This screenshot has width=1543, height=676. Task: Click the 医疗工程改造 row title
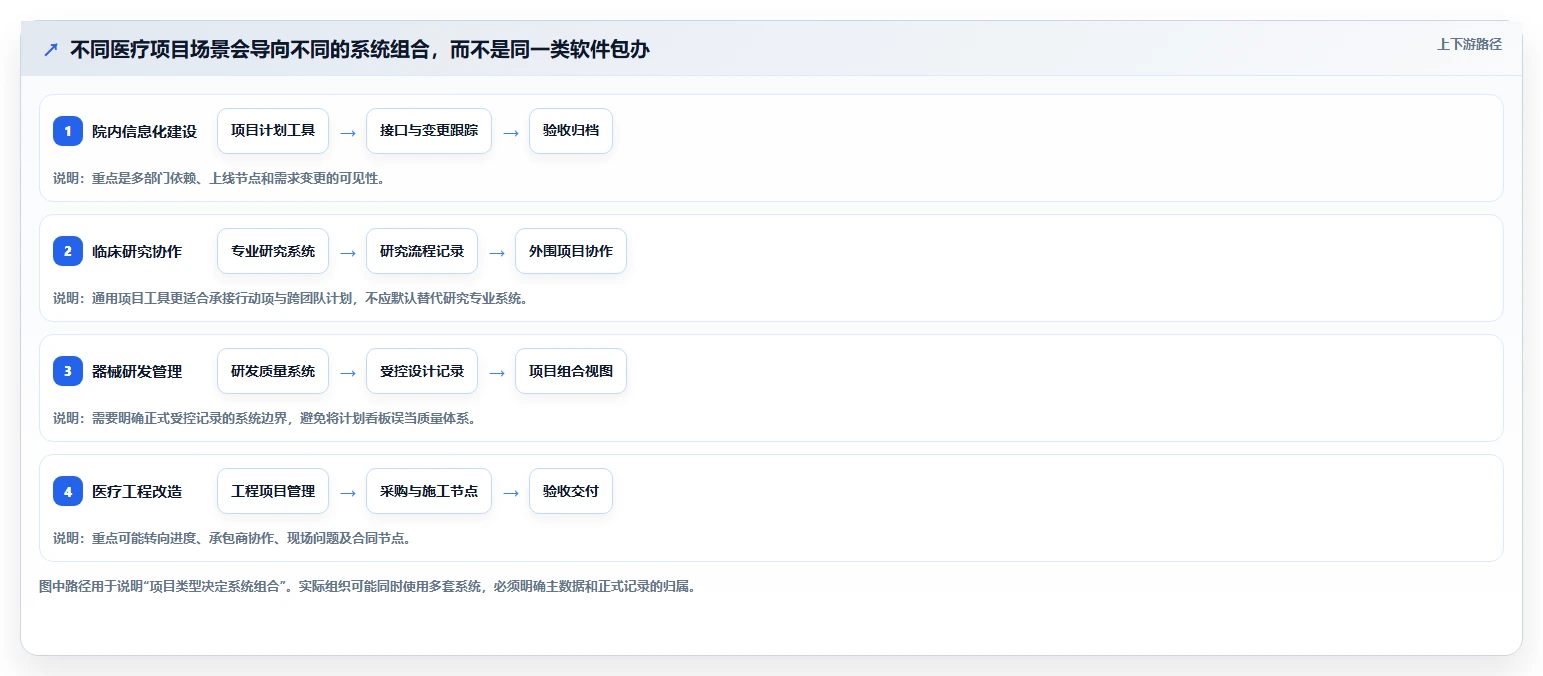tap(137, 491)
